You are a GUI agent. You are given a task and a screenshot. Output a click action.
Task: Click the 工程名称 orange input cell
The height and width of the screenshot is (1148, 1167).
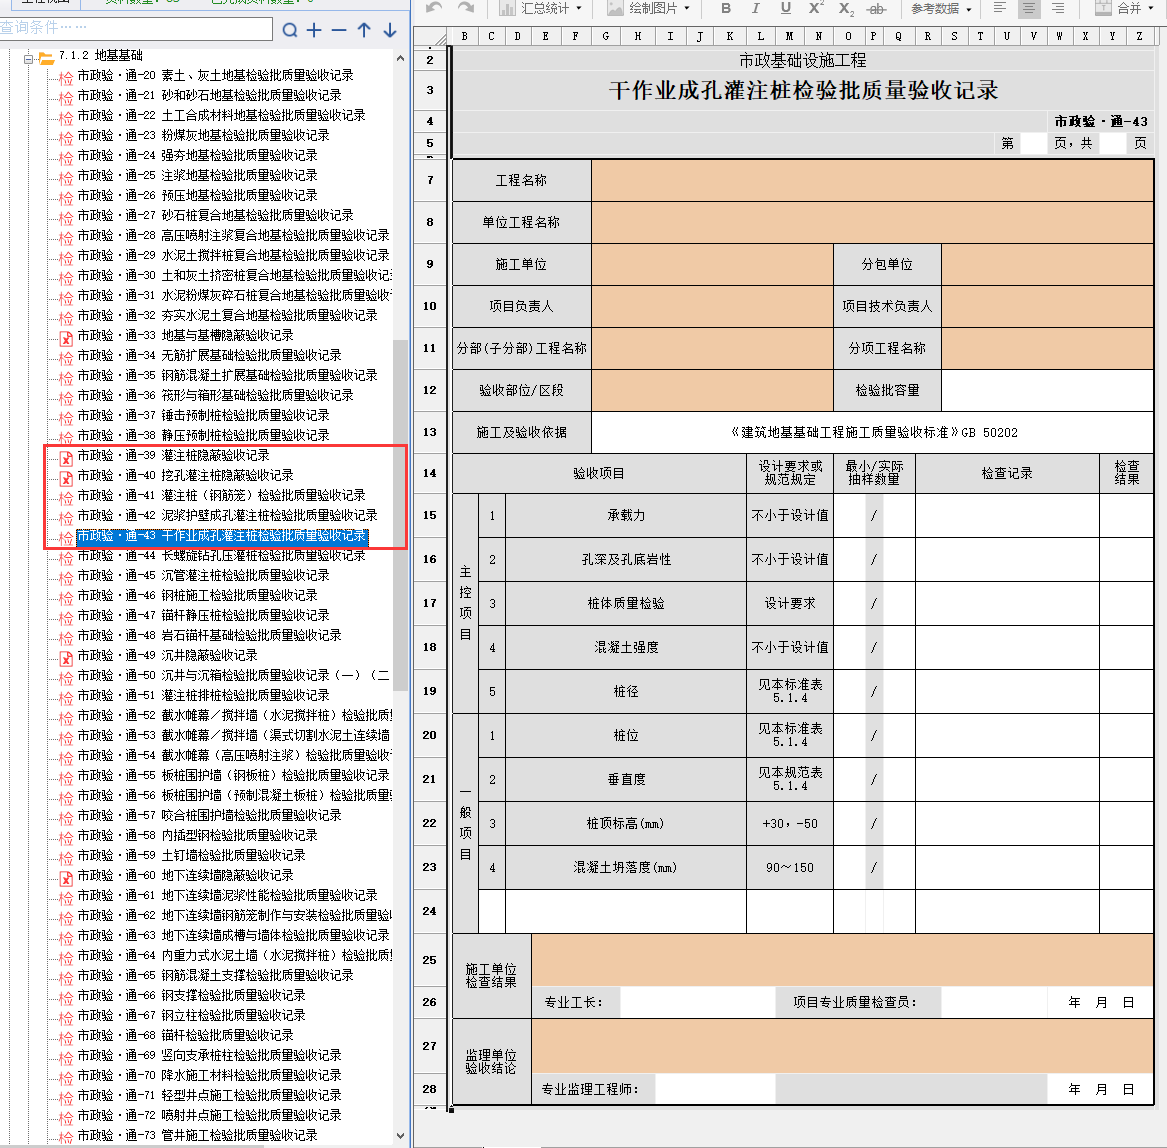871,181
